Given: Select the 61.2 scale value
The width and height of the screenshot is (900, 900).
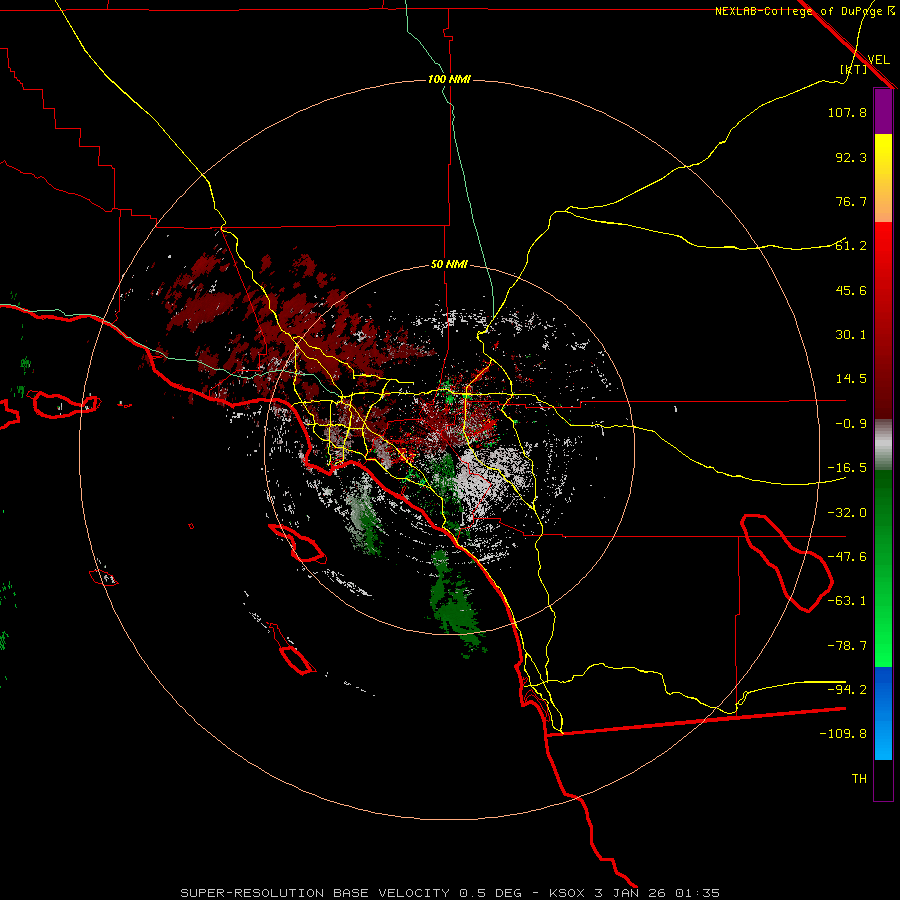Looking at the screenshot, I should [851, 246].
